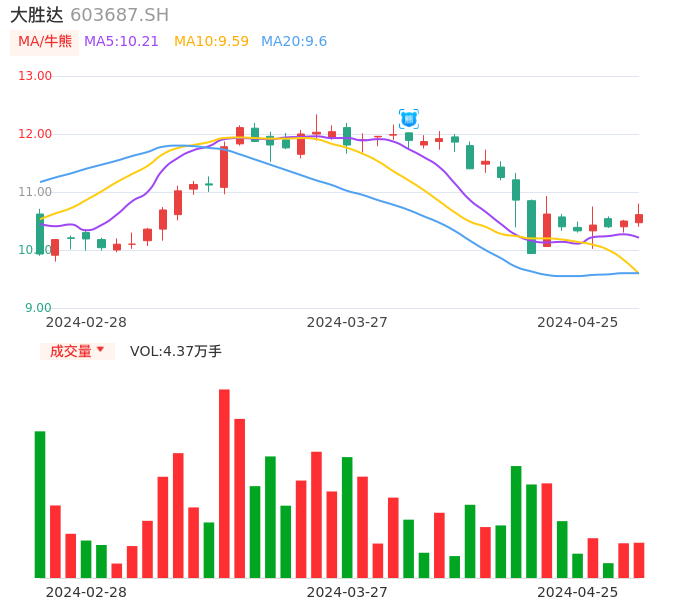Select the leftmost green candlestick
686x606 pixels.
coord(40,234)
